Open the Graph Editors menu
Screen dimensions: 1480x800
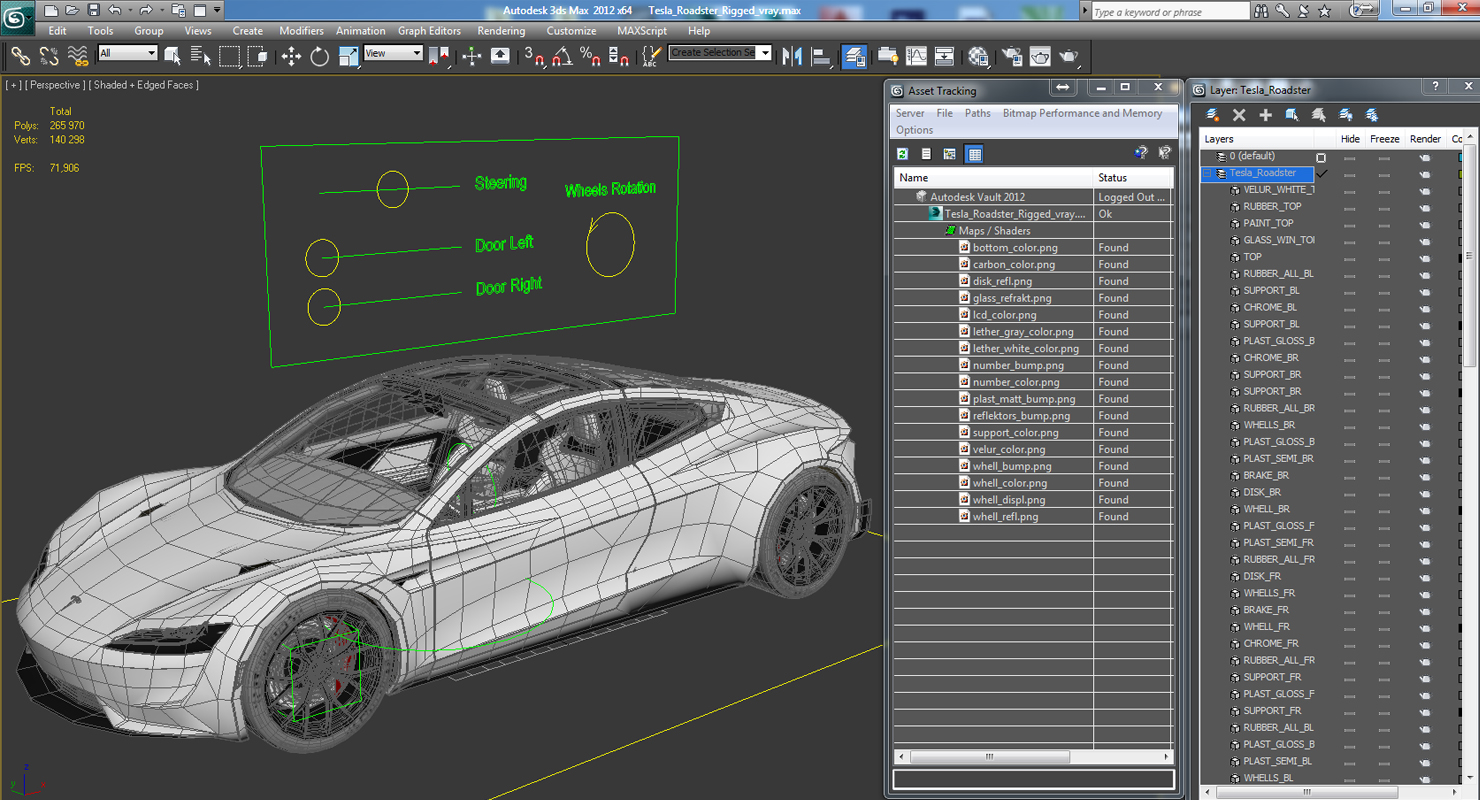click(x=429, y=31)
